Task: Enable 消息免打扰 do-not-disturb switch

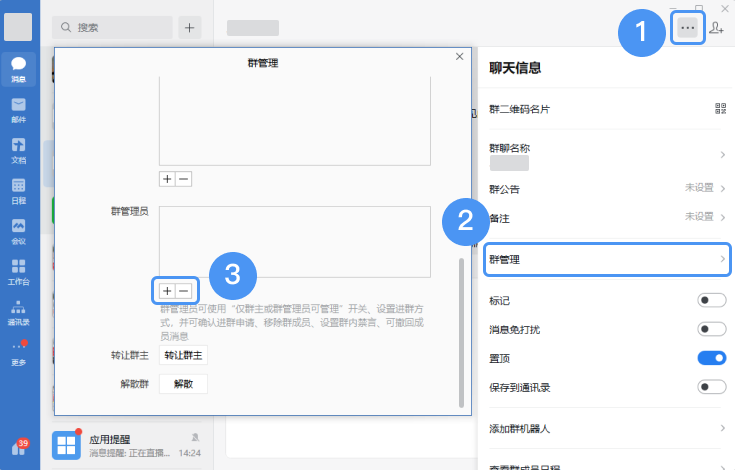Action: (711, 329)
